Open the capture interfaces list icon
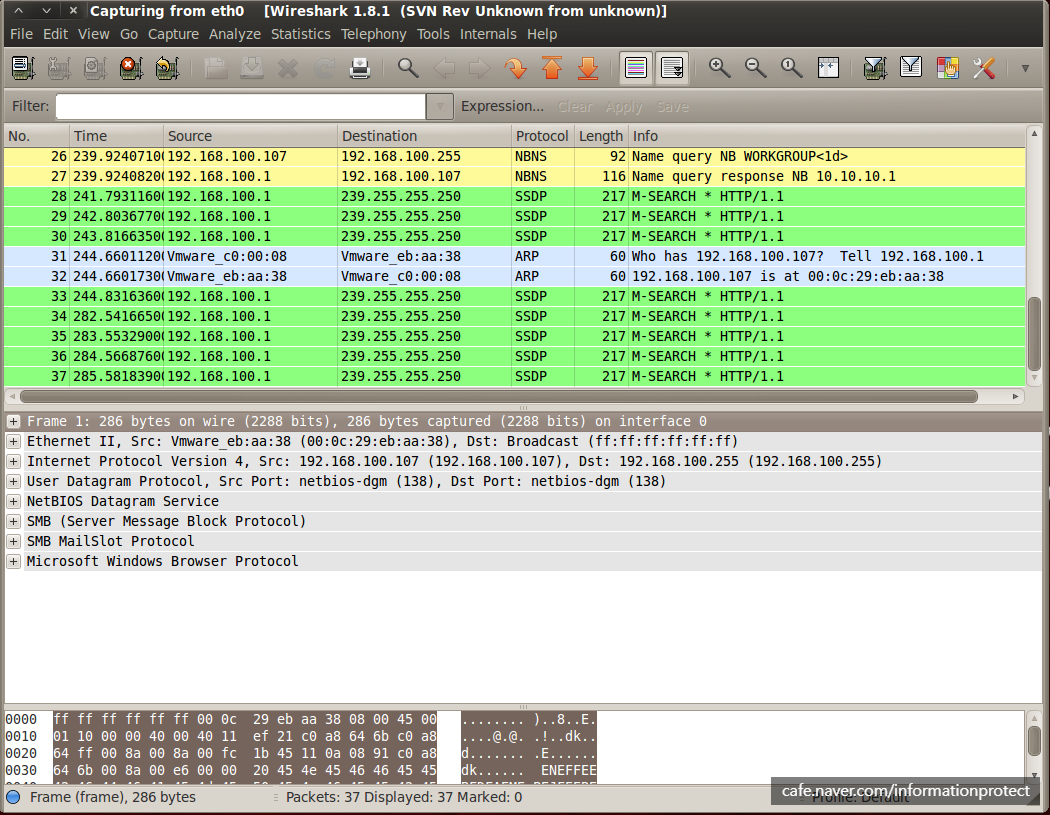The image size is (1050, 815). pyautogui.click(x=23, y=68)
